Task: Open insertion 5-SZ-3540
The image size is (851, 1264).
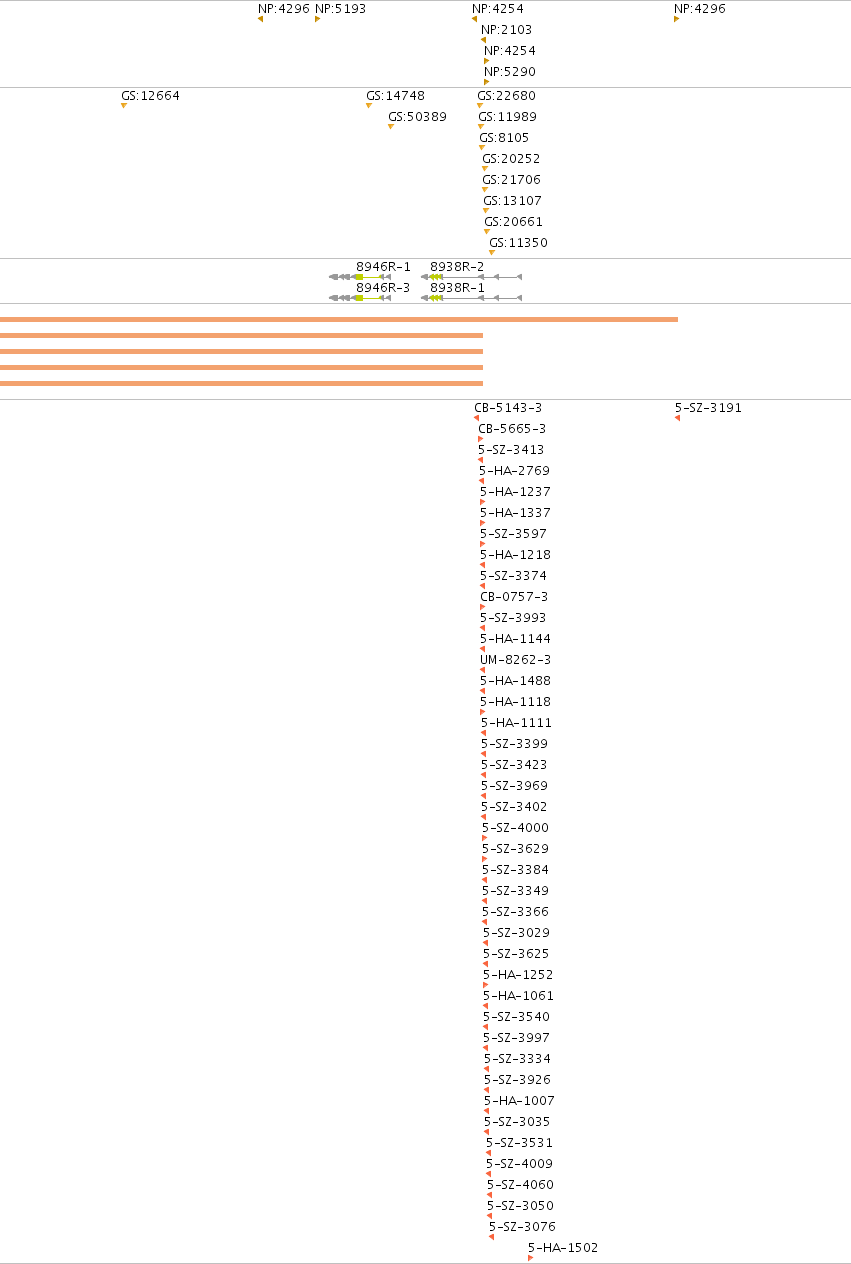Action: point(516,1018)
